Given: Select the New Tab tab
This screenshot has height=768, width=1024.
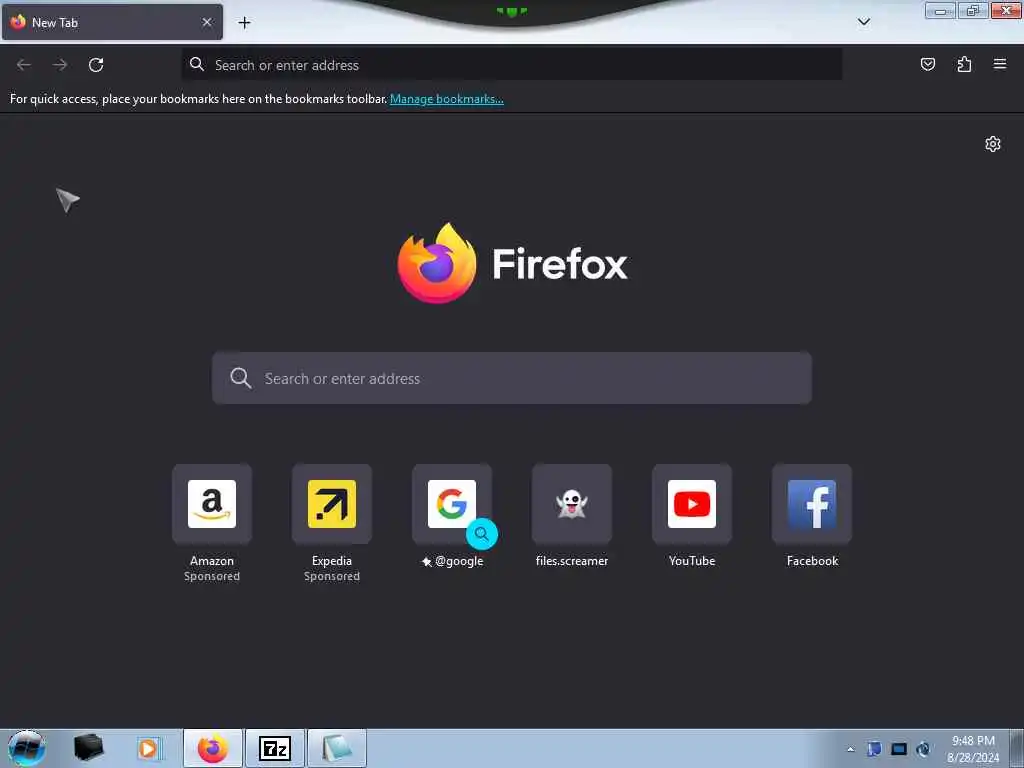Looking at the screenshot, I should click(112, 22).
